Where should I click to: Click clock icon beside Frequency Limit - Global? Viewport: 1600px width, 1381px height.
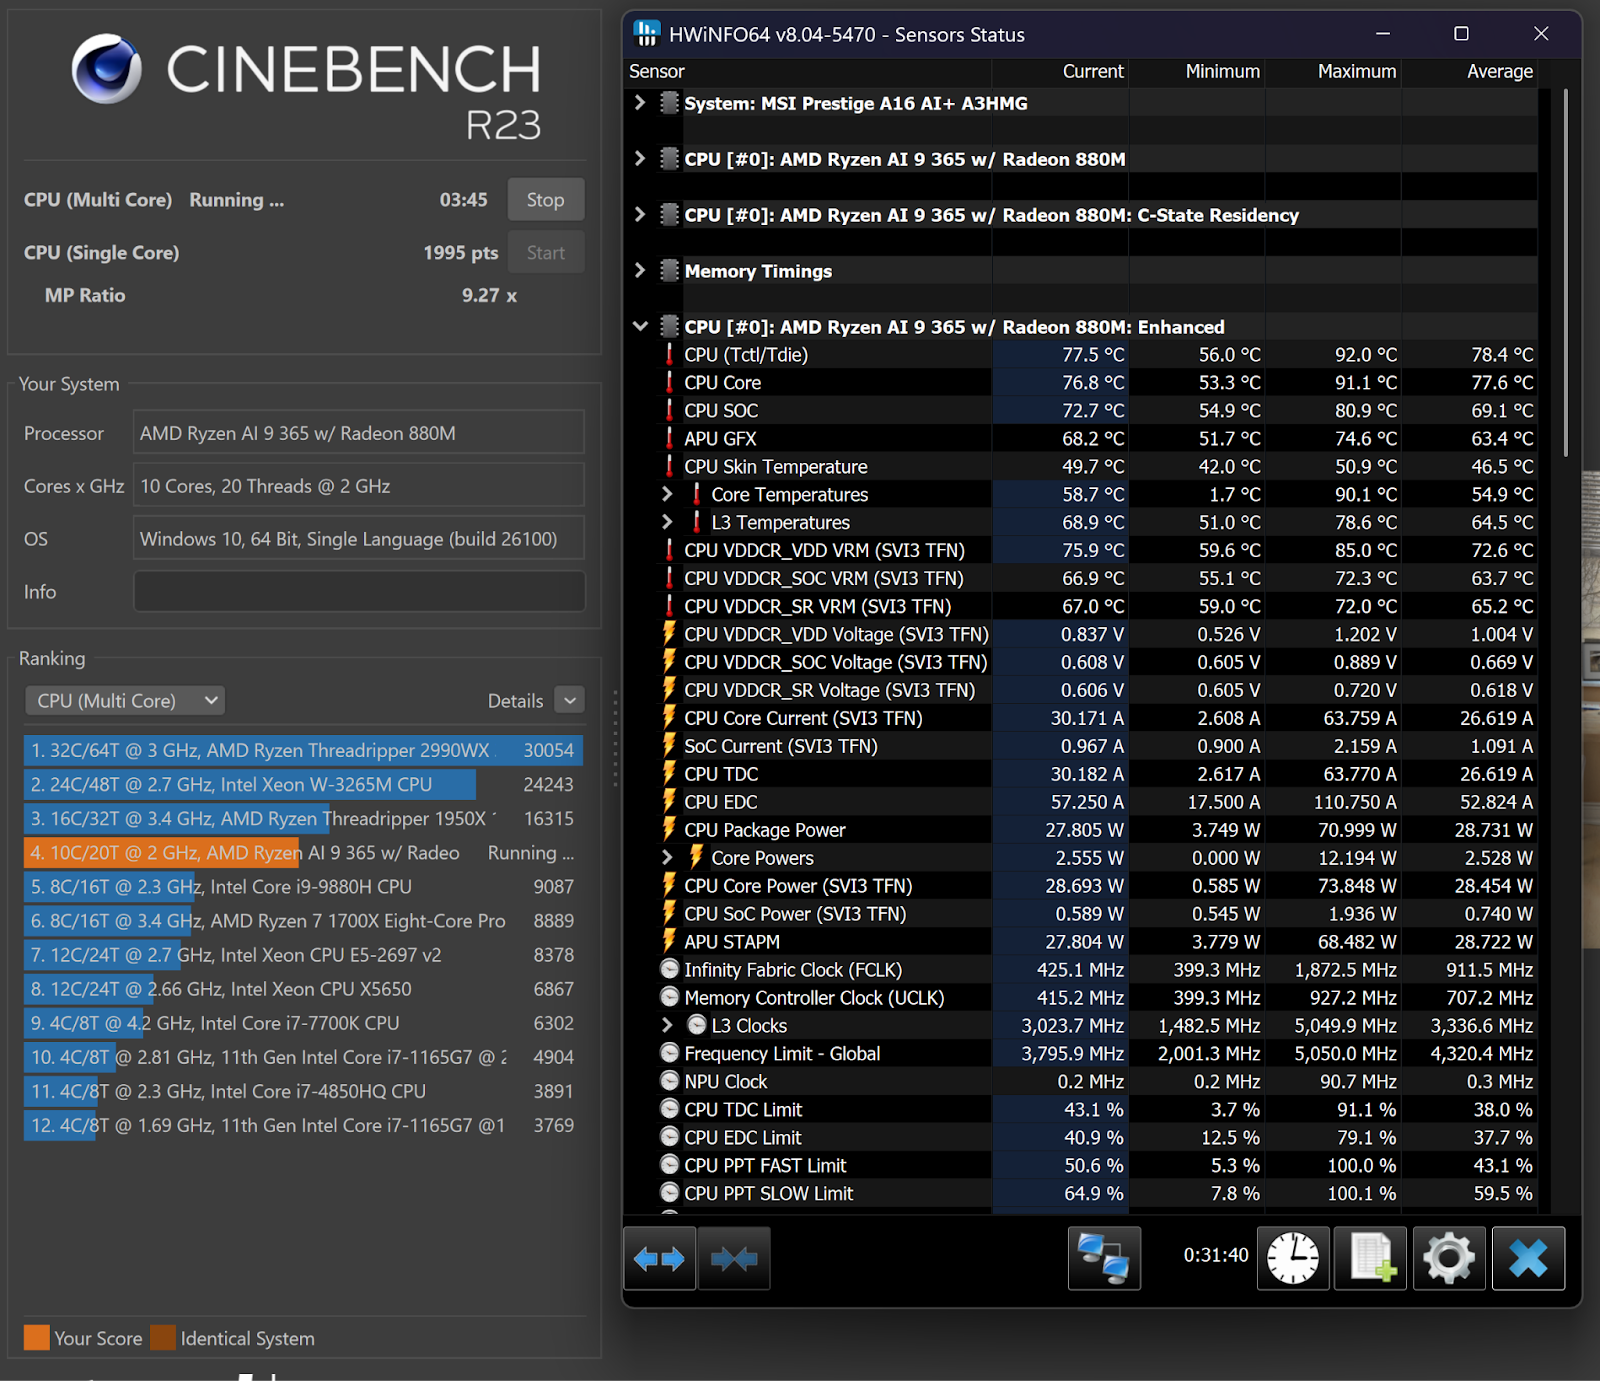coord(670,1053)
